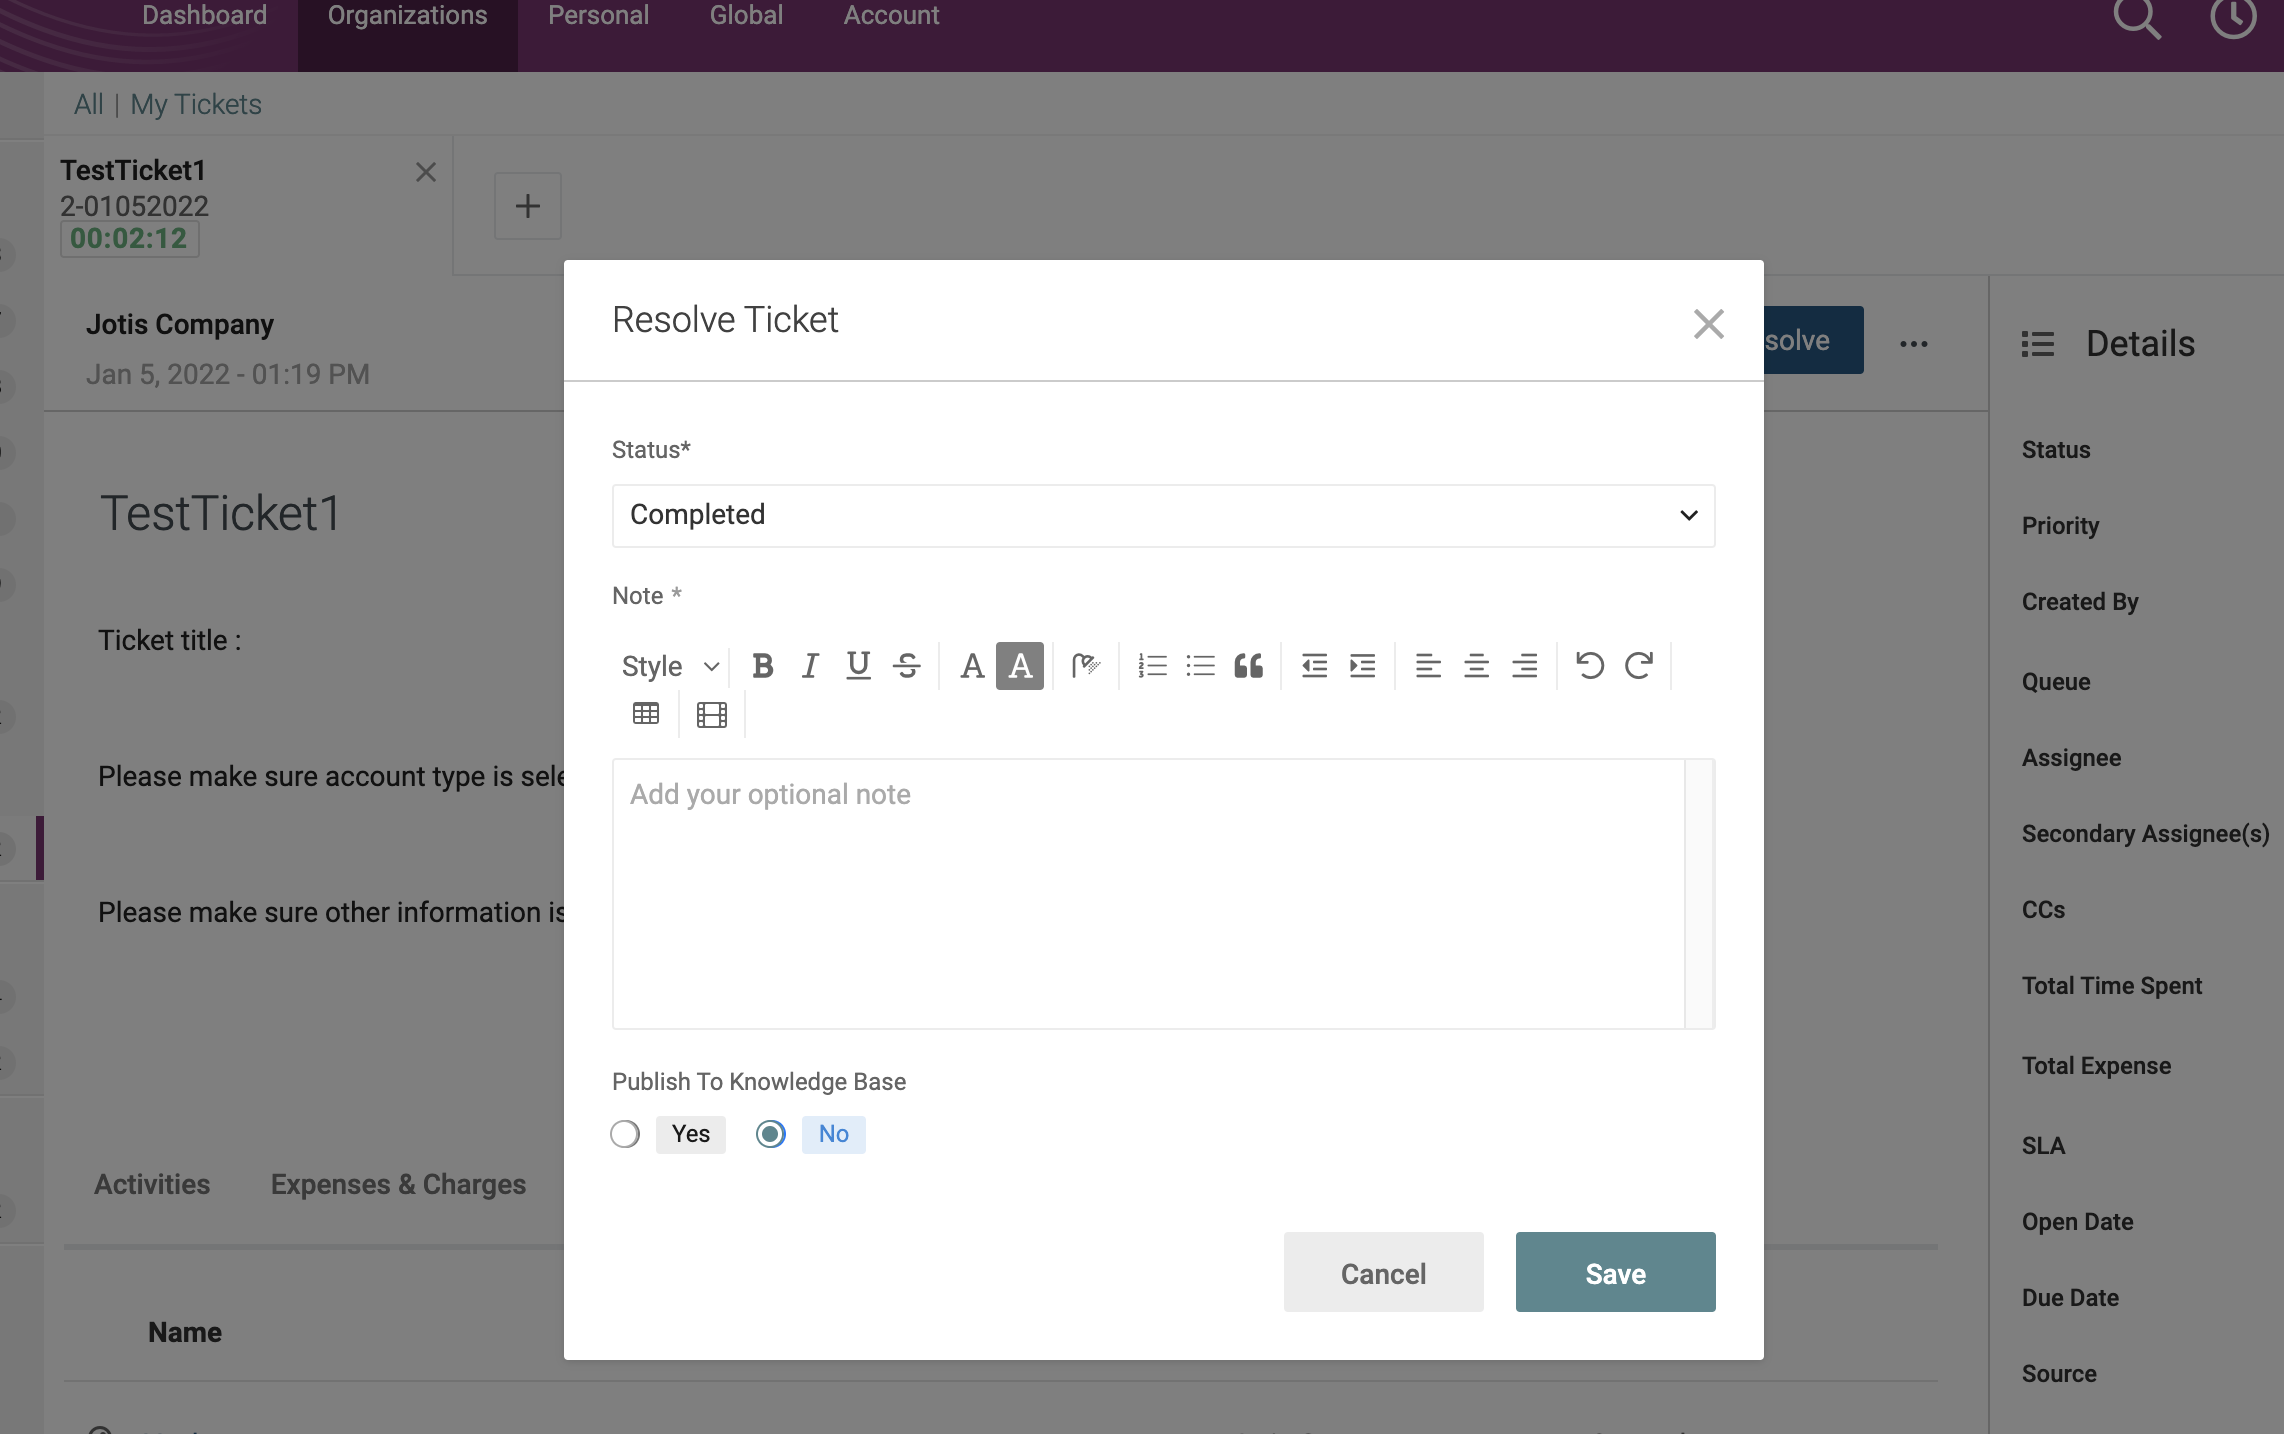Align note text to the left
Screen dimensions: 2284x1434
(1428, 666)
